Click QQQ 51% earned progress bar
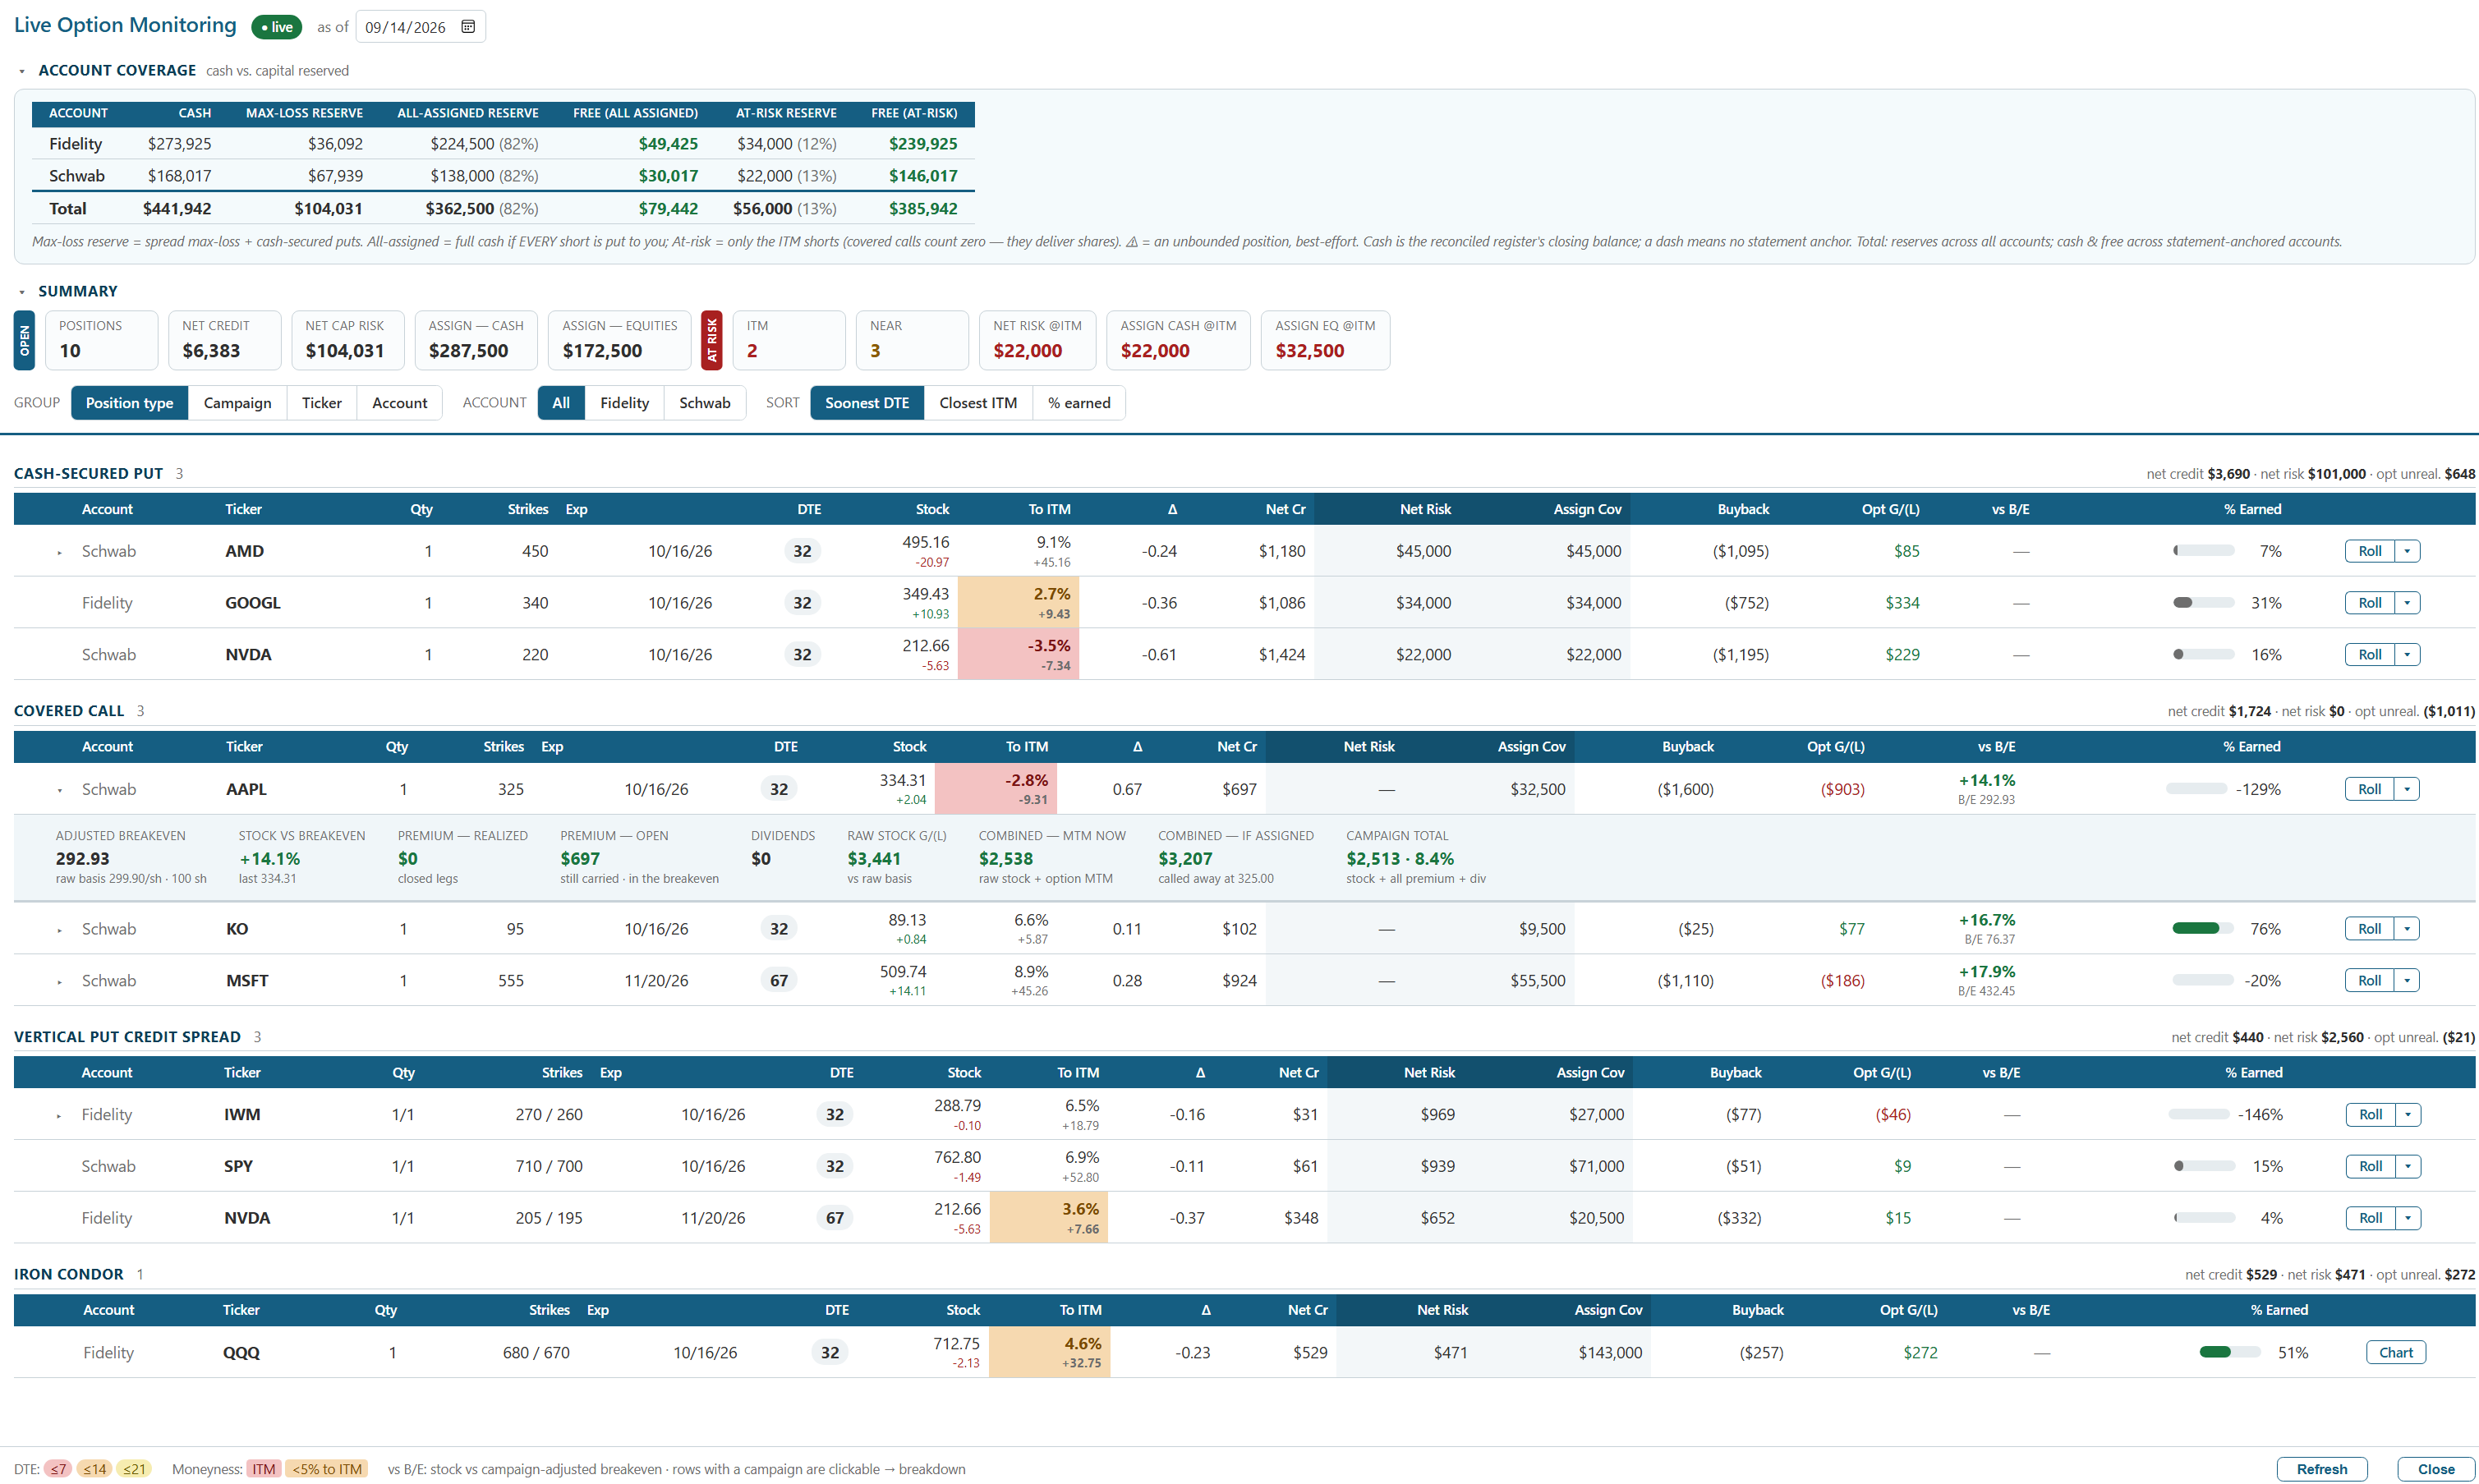 coord(2230,1353)
